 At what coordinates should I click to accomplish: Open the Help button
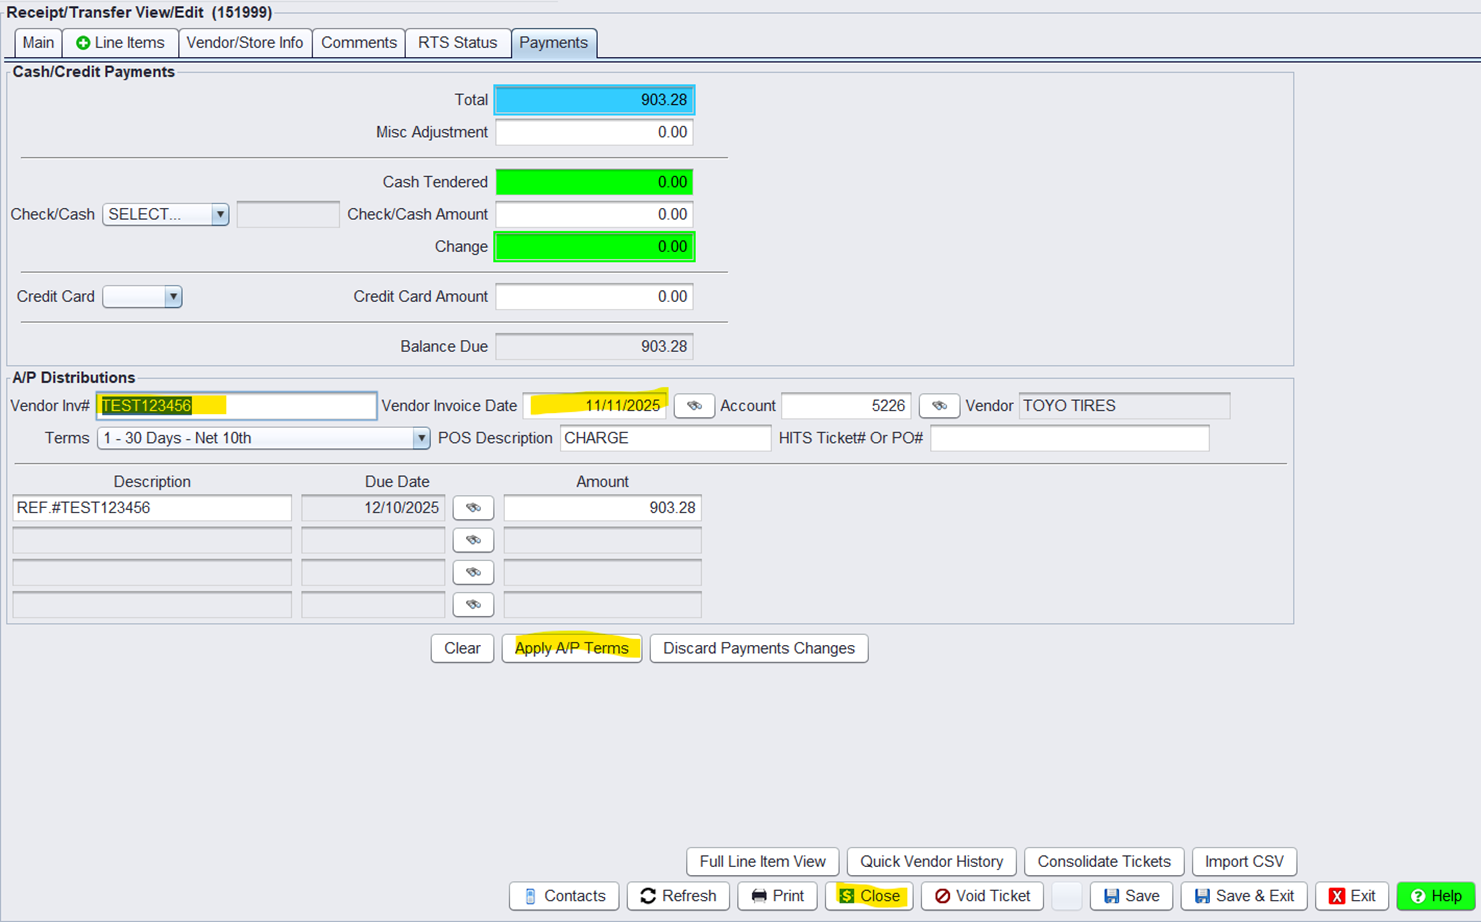point(1435,896)
